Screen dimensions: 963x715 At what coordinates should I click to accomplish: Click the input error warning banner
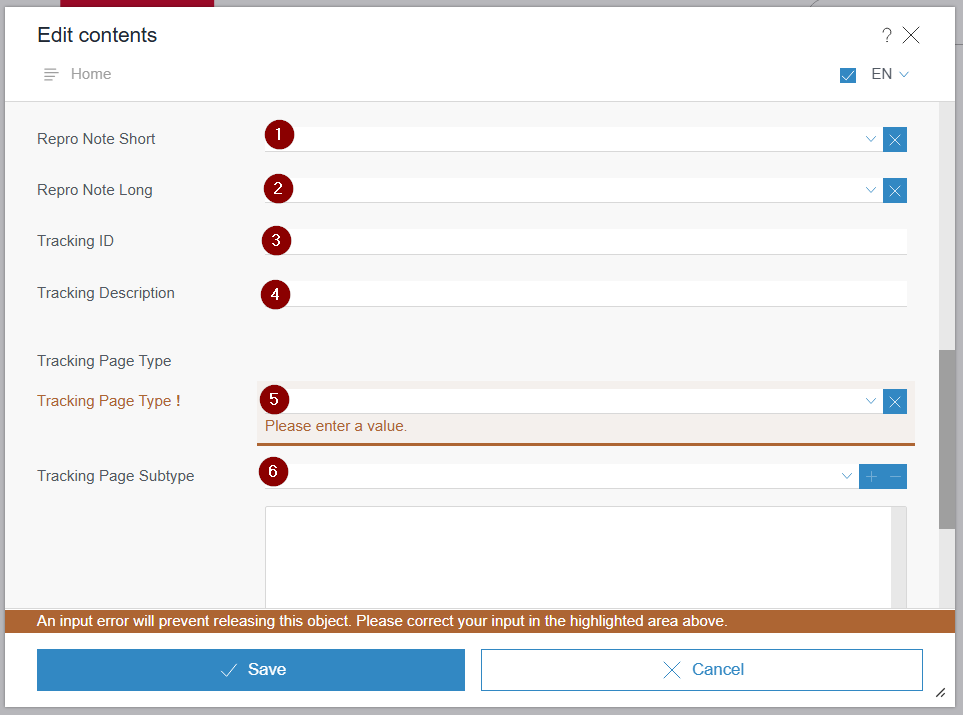coord(480,622)
